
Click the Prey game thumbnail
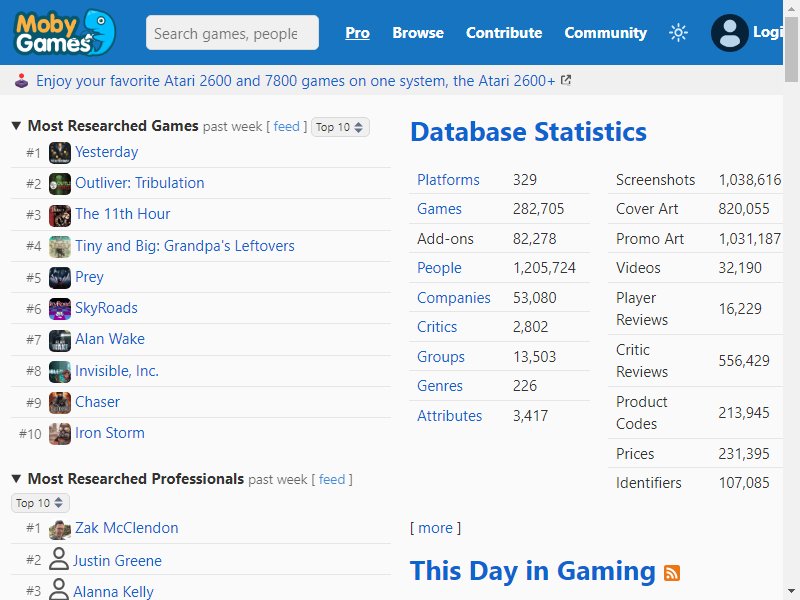tap(60, 278)
